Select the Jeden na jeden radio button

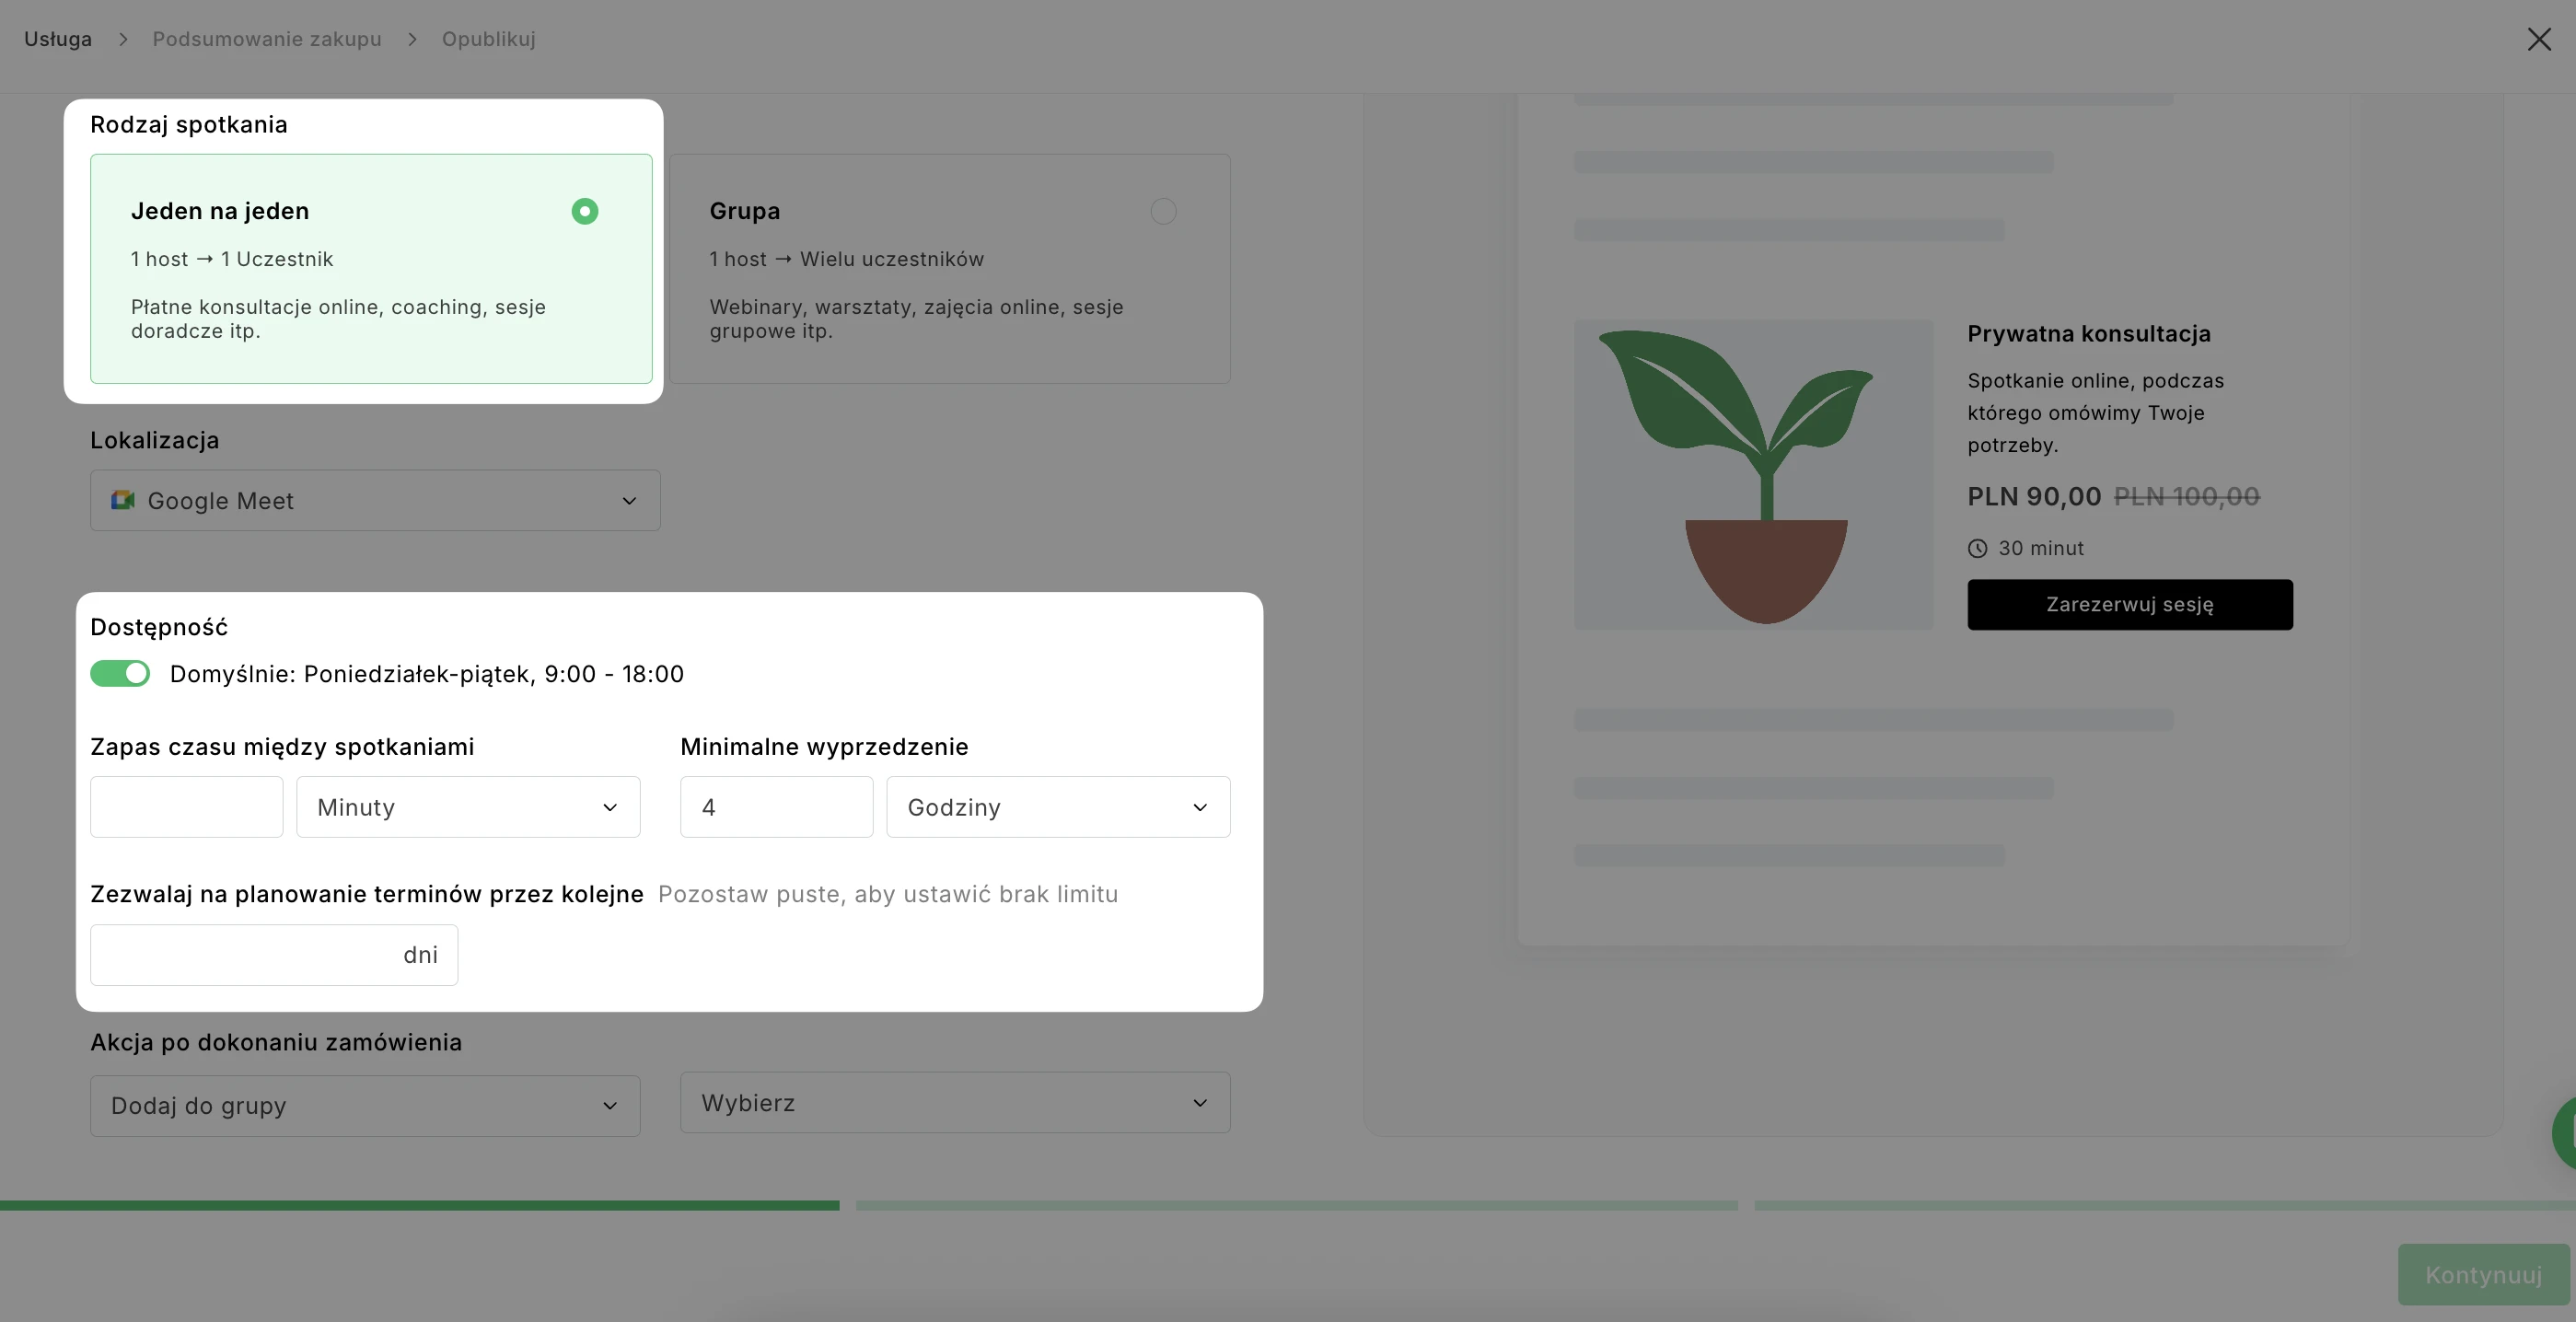click(x=585, y=211)
